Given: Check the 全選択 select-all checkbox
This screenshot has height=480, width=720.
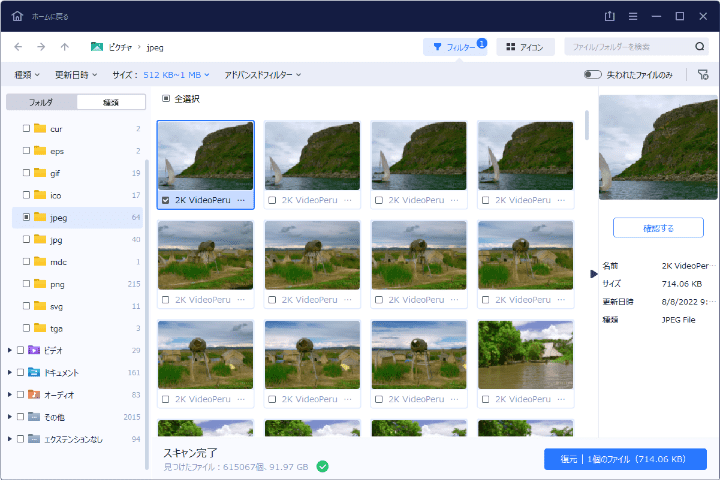Looking at the screenshot, I should (166, 98).
